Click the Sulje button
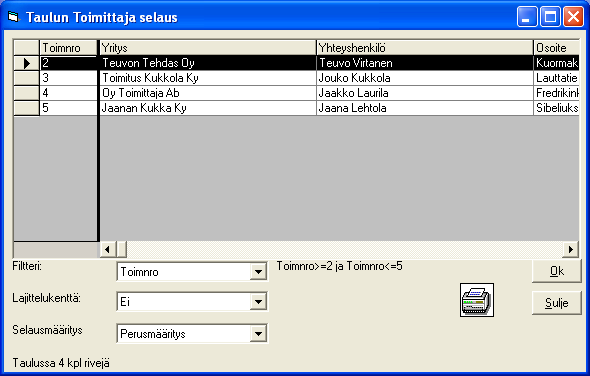This screenshot has width=590, height=376. click(x=557, y=303)
